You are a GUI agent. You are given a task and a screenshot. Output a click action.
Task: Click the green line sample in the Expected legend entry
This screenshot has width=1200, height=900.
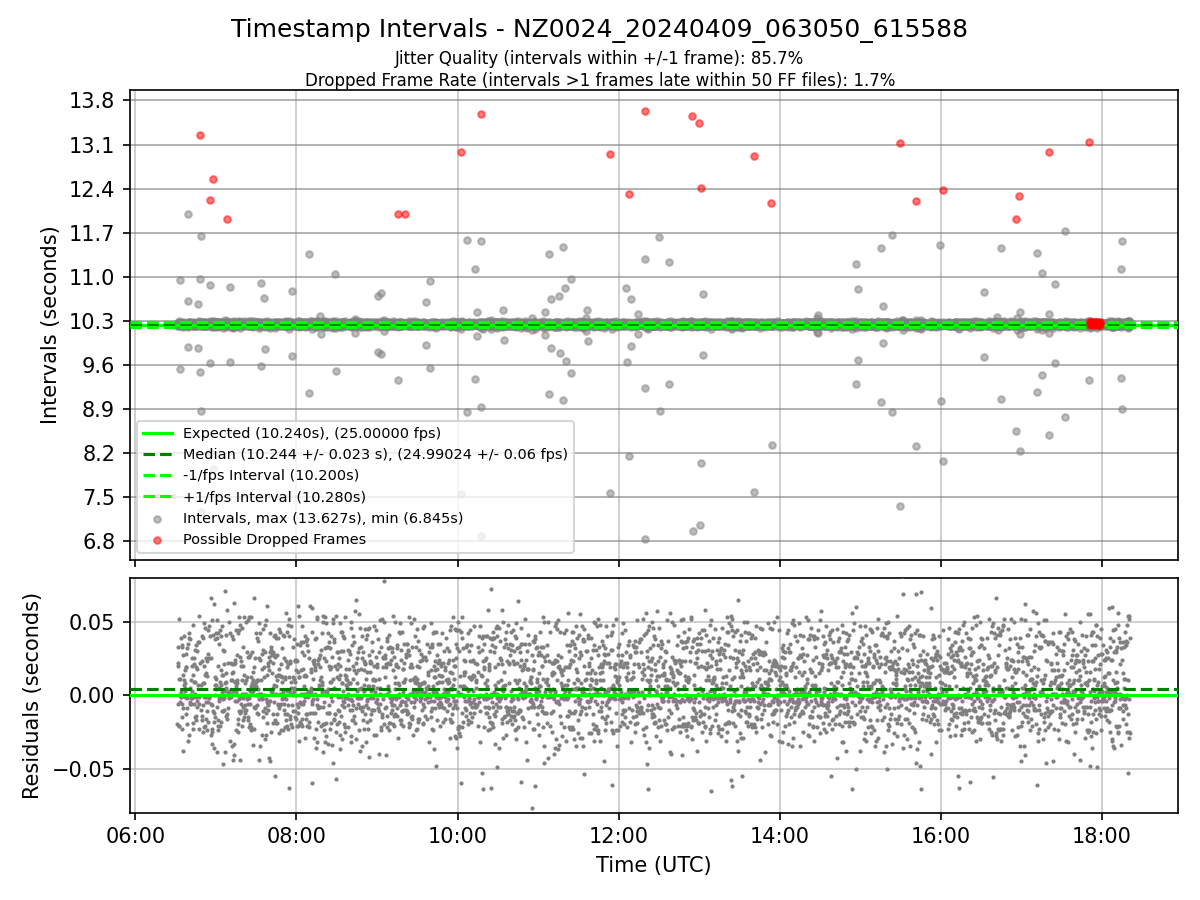pyautogui.click(x=156, y=433)
